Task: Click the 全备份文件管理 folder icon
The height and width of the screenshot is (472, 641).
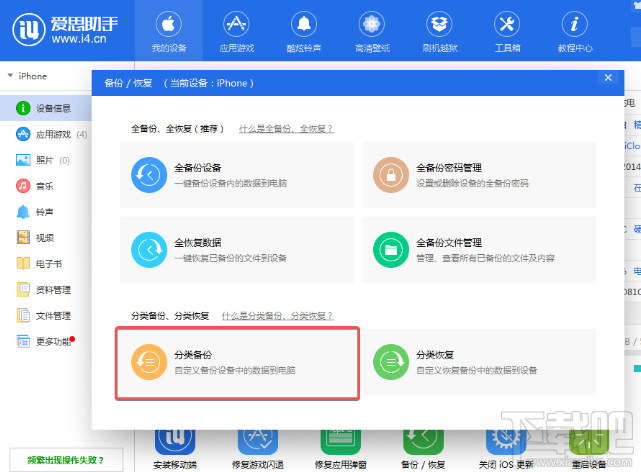Action: tap(391, 250)
